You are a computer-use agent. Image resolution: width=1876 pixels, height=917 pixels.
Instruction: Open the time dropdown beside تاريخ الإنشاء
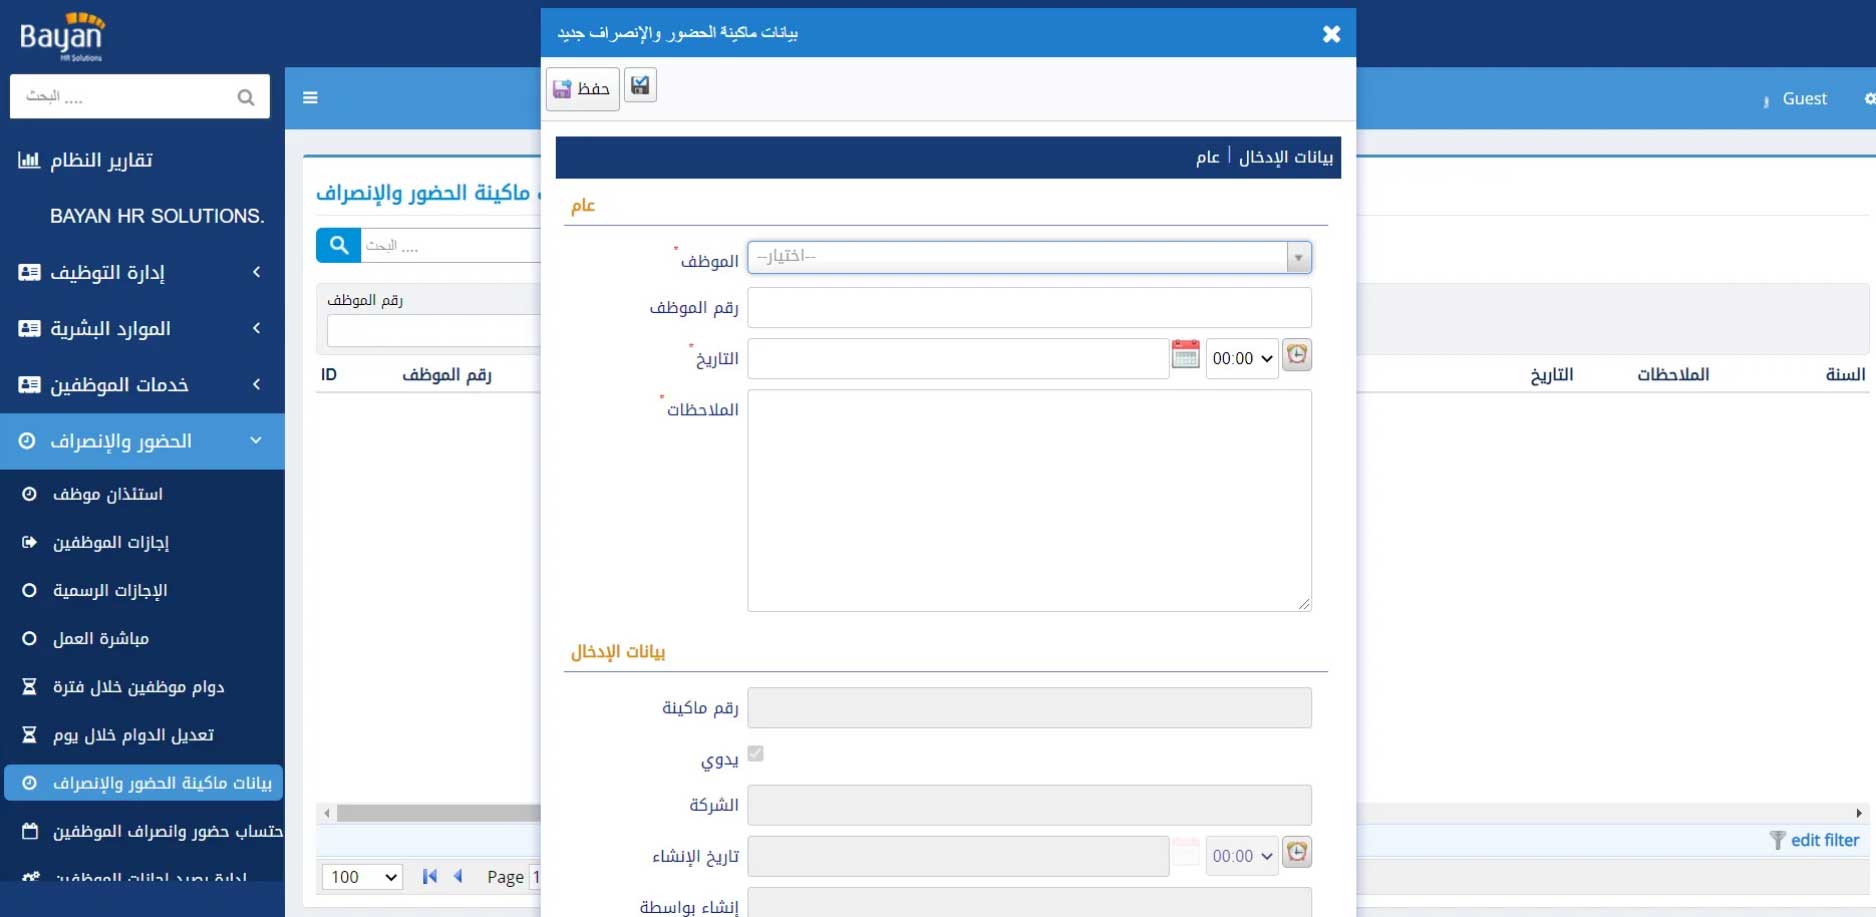pos(1242,856)
